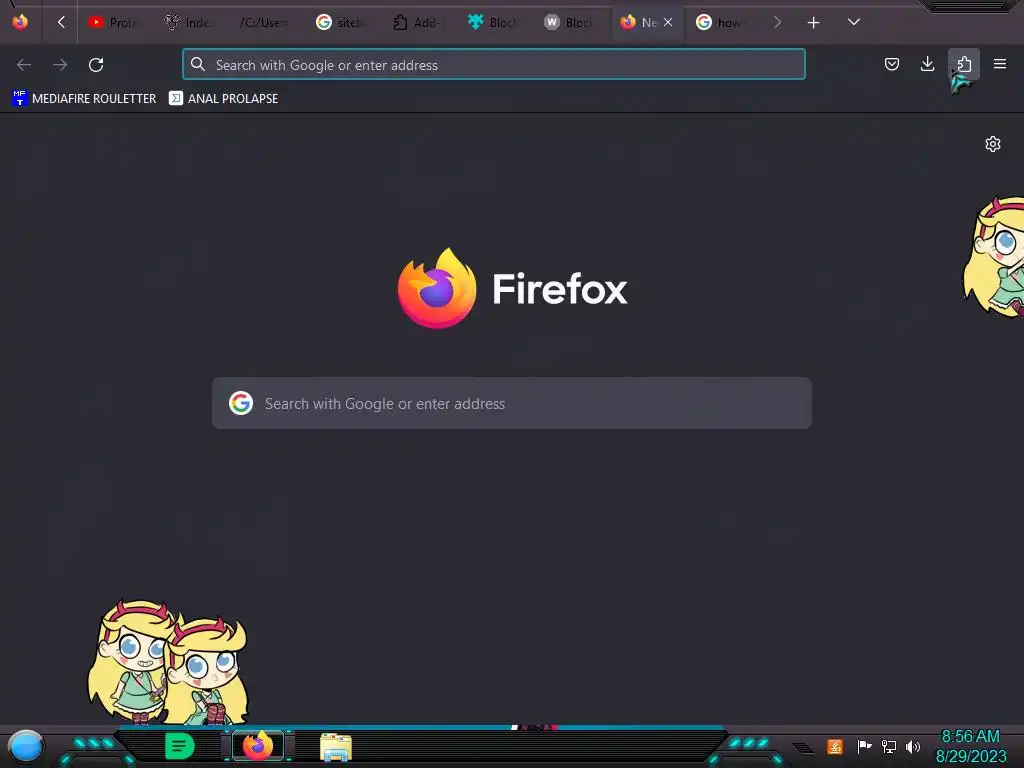Image resolution: width=1024 pixels, height=768 pixels.
Task: Open the Downloads panel
Action: [x=927, y=64]
